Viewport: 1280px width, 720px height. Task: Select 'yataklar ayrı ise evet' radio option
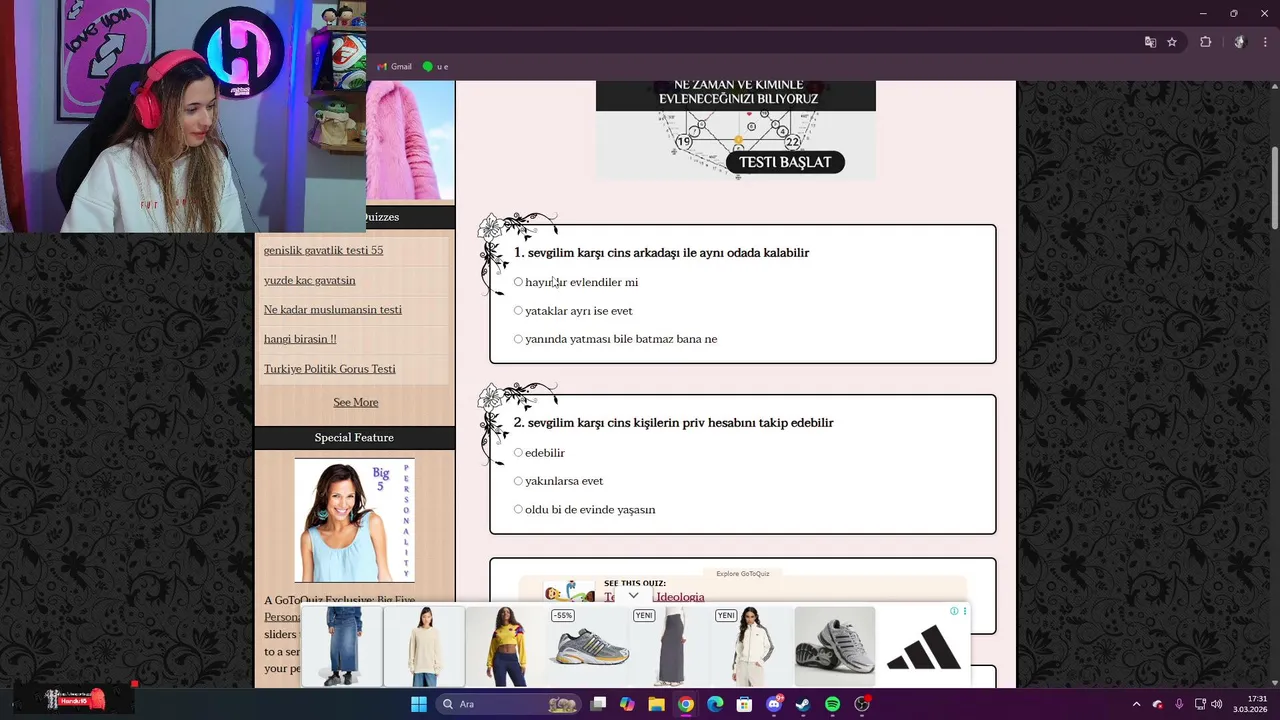pyautogui.click(x=518, y=310)
